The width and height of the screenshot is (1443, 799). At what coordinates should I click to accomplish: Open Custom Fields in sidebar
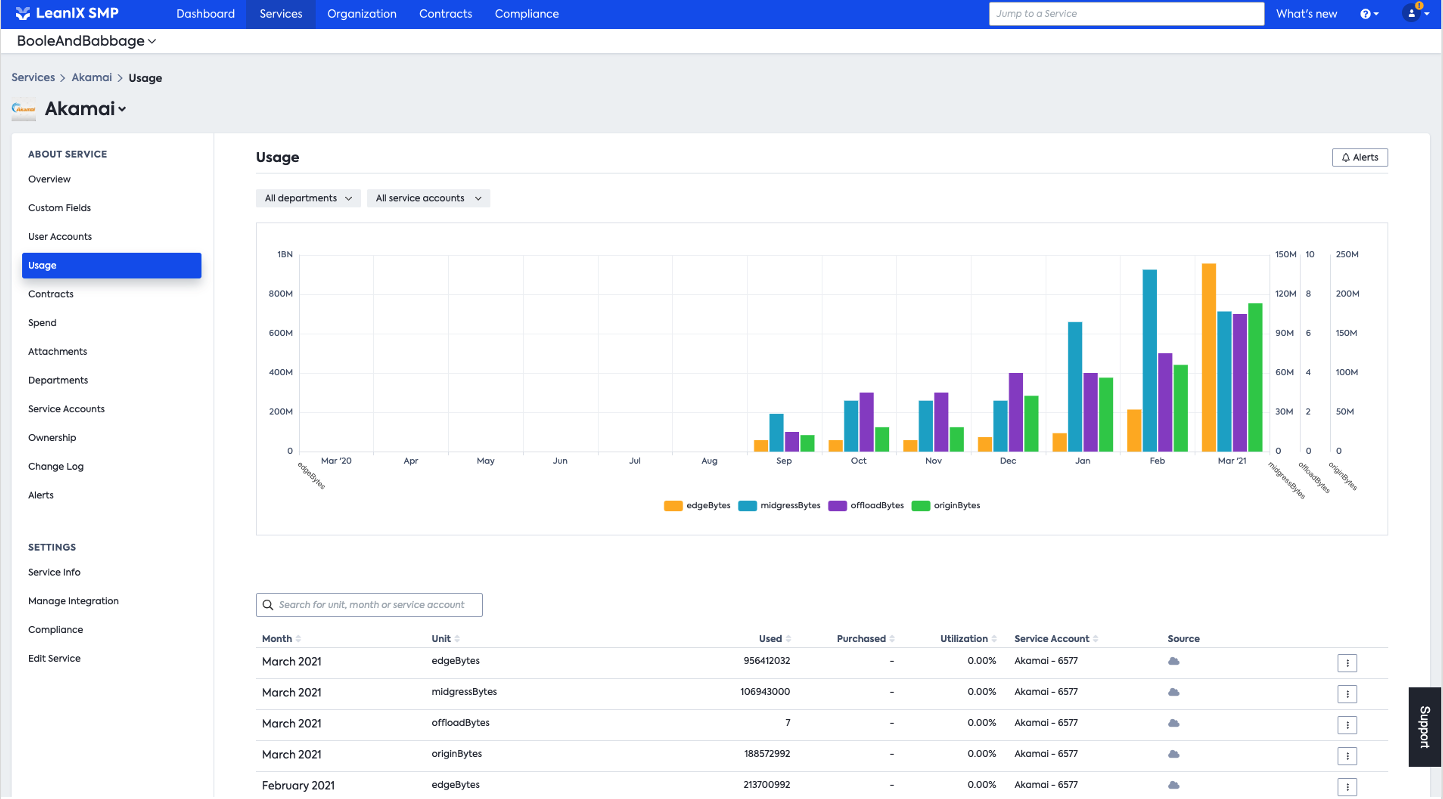point(60,208)
